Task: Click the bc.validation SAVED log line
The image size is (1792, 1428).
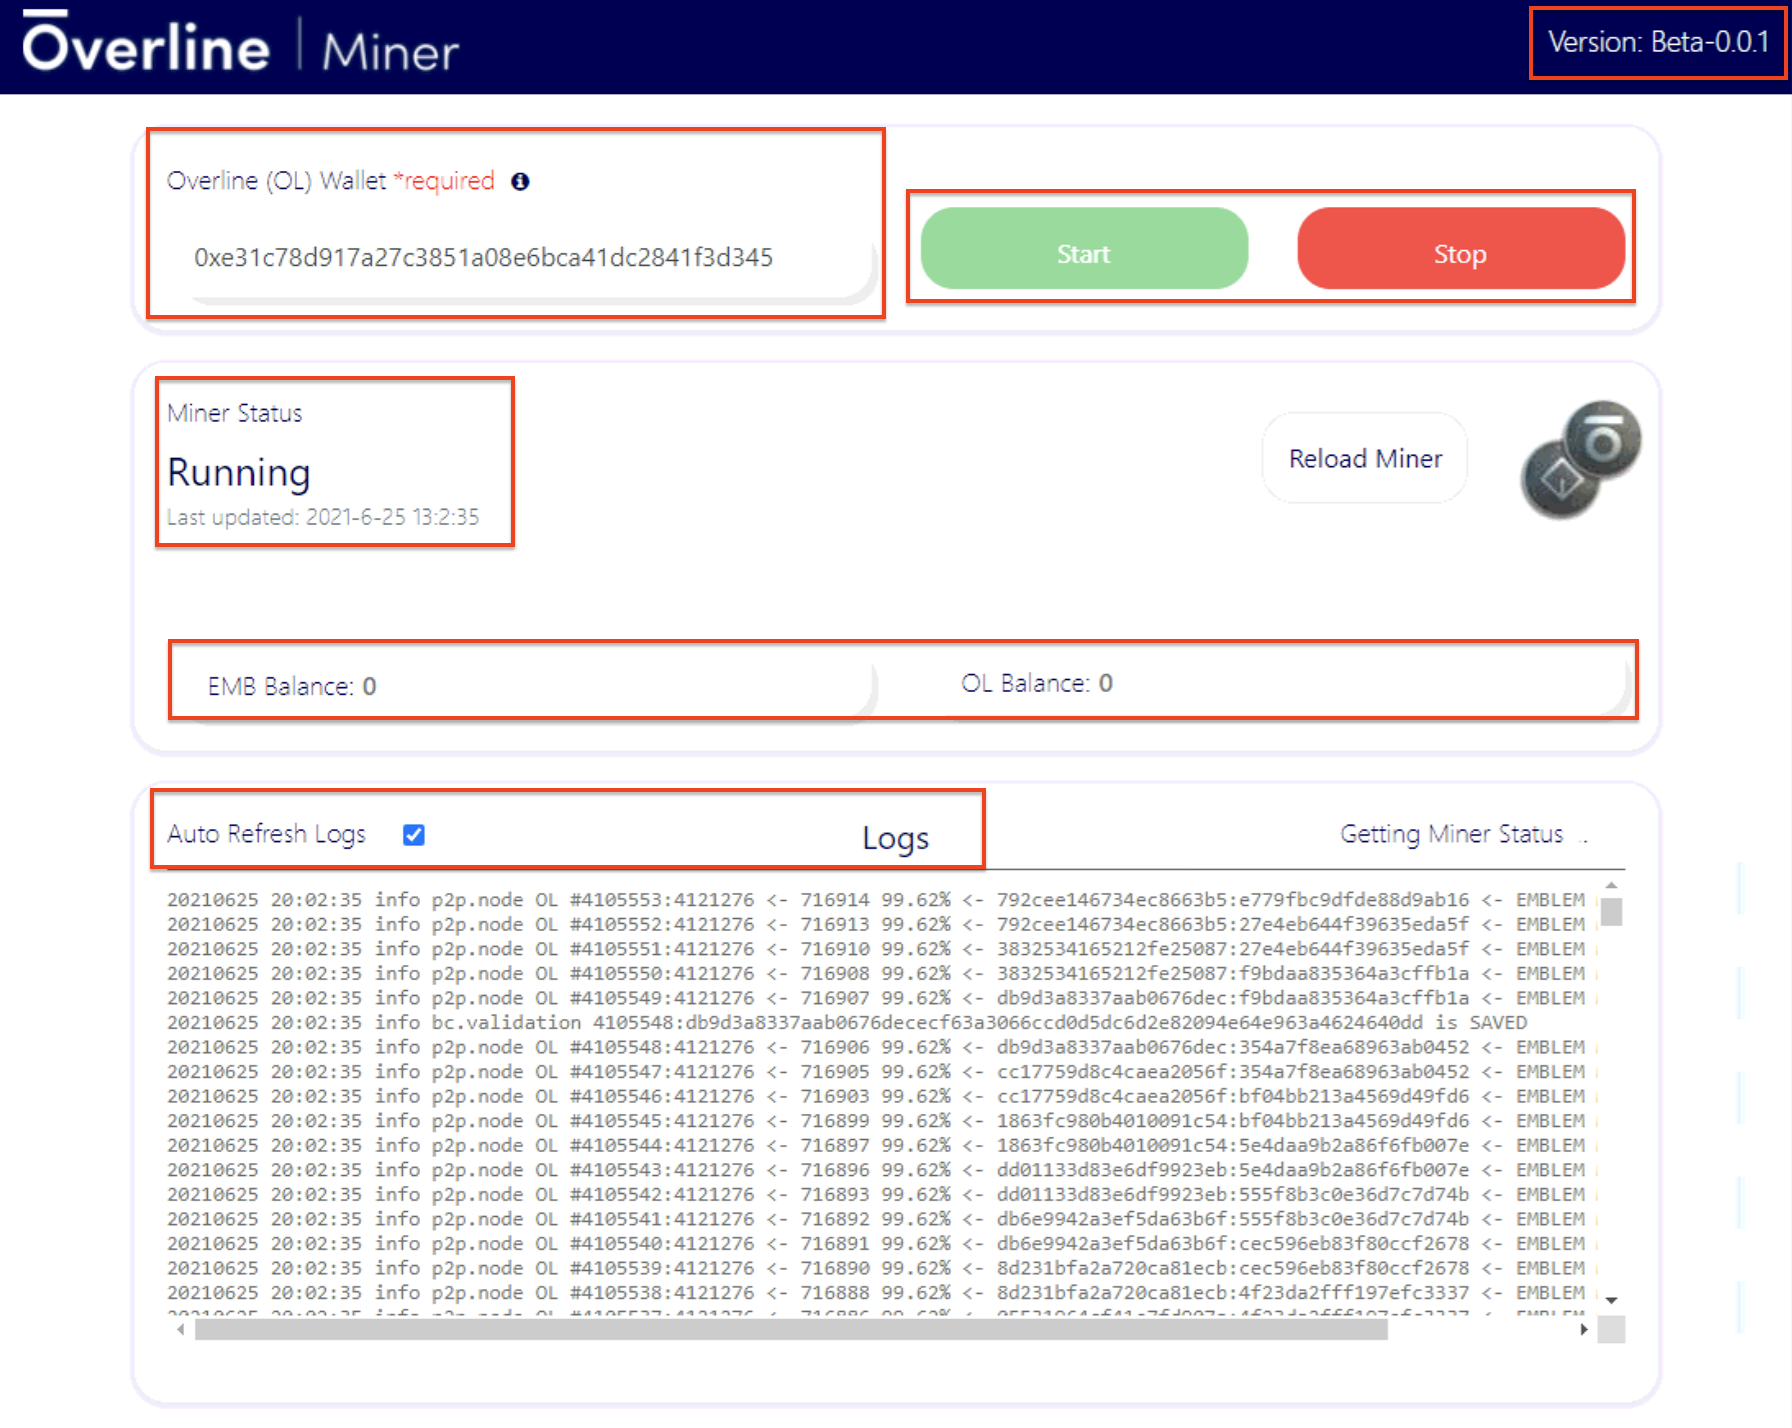Action: click(847, 1023)
